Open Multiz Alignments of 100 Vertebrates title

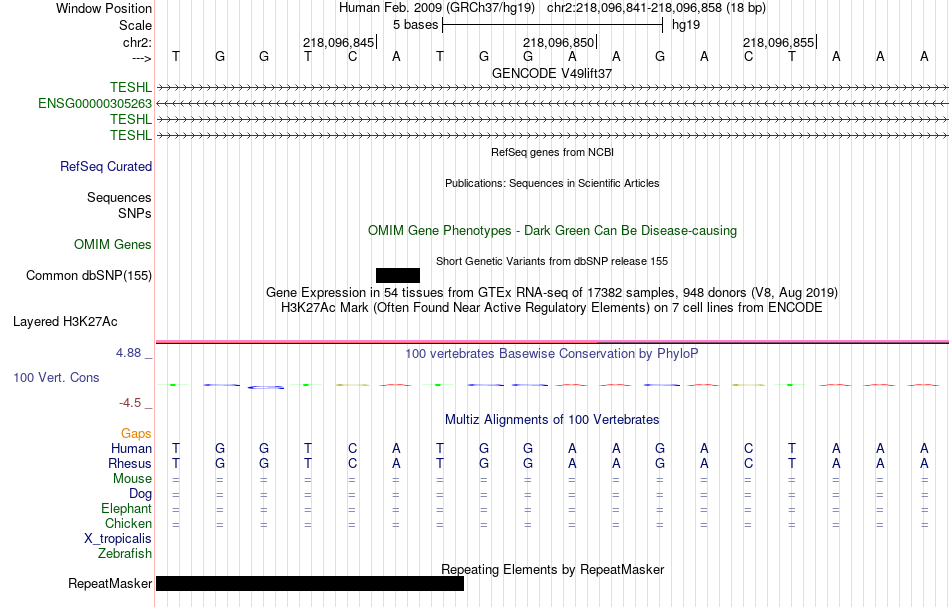552,420
